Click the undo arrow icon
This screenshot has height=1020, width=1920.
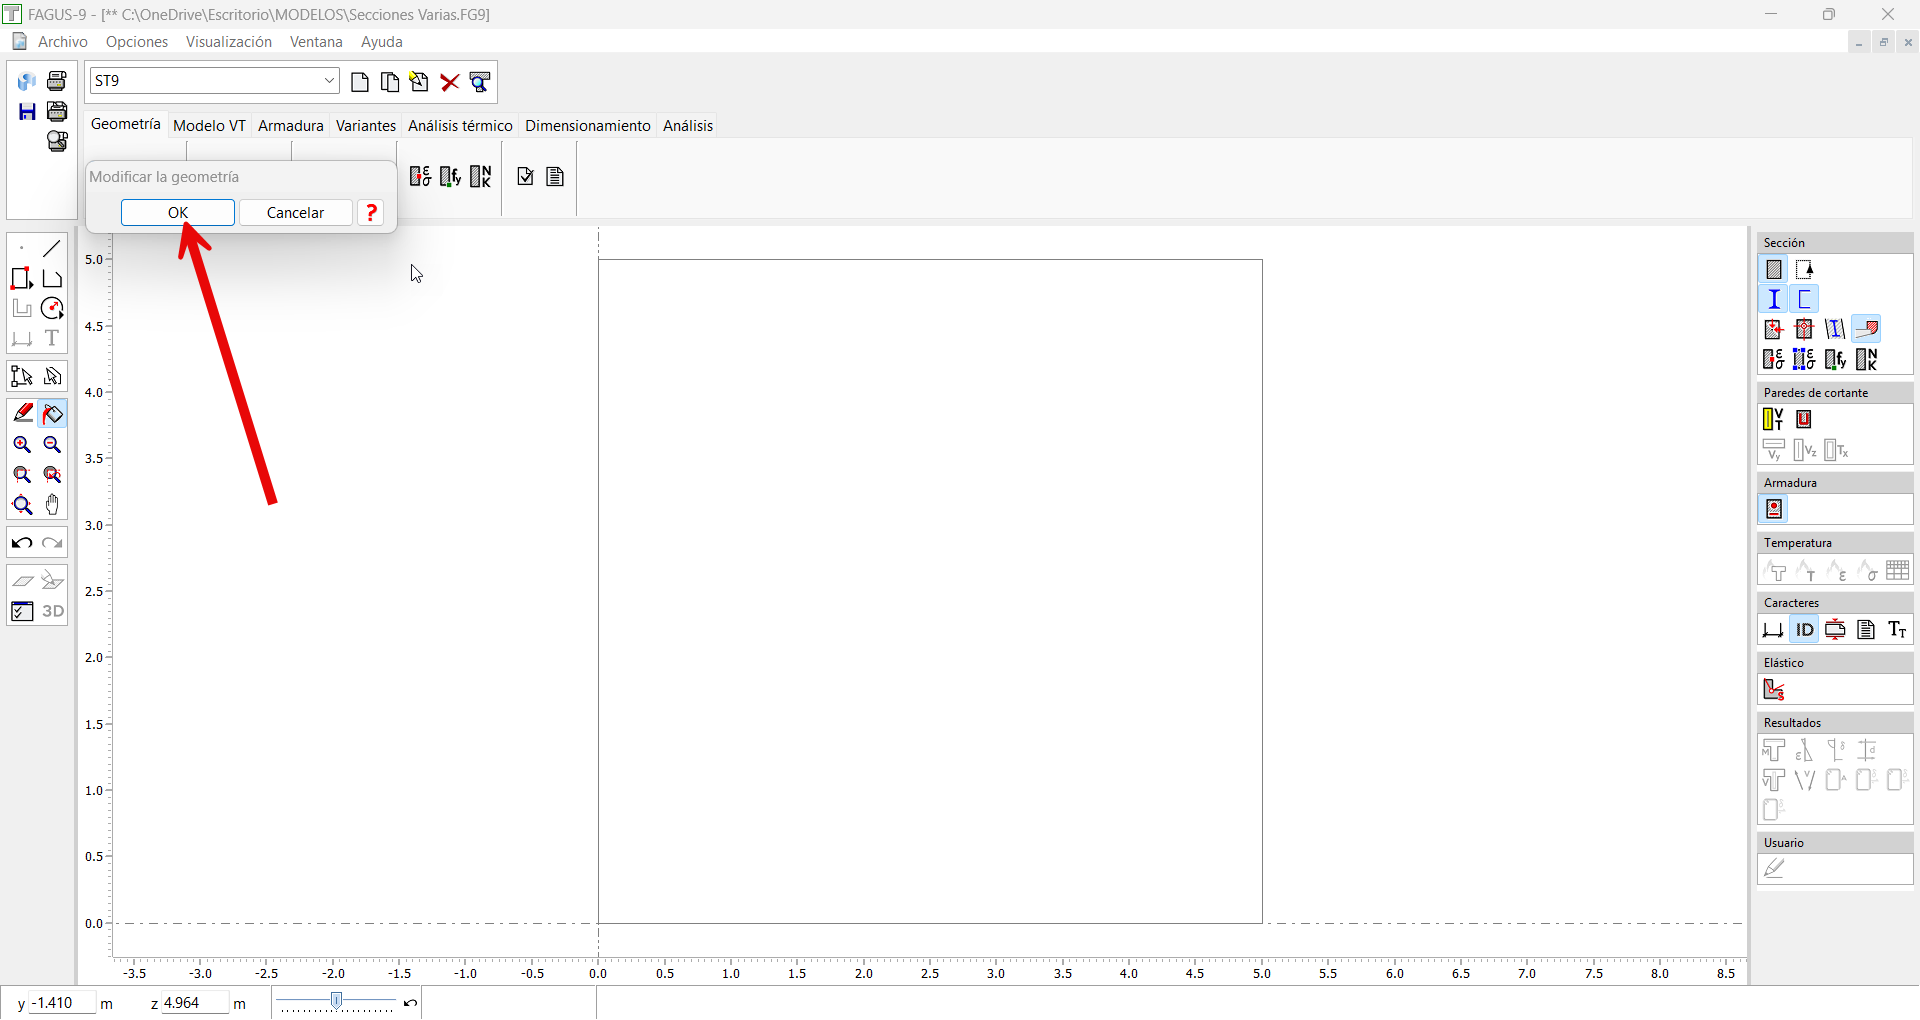point(22,543)
